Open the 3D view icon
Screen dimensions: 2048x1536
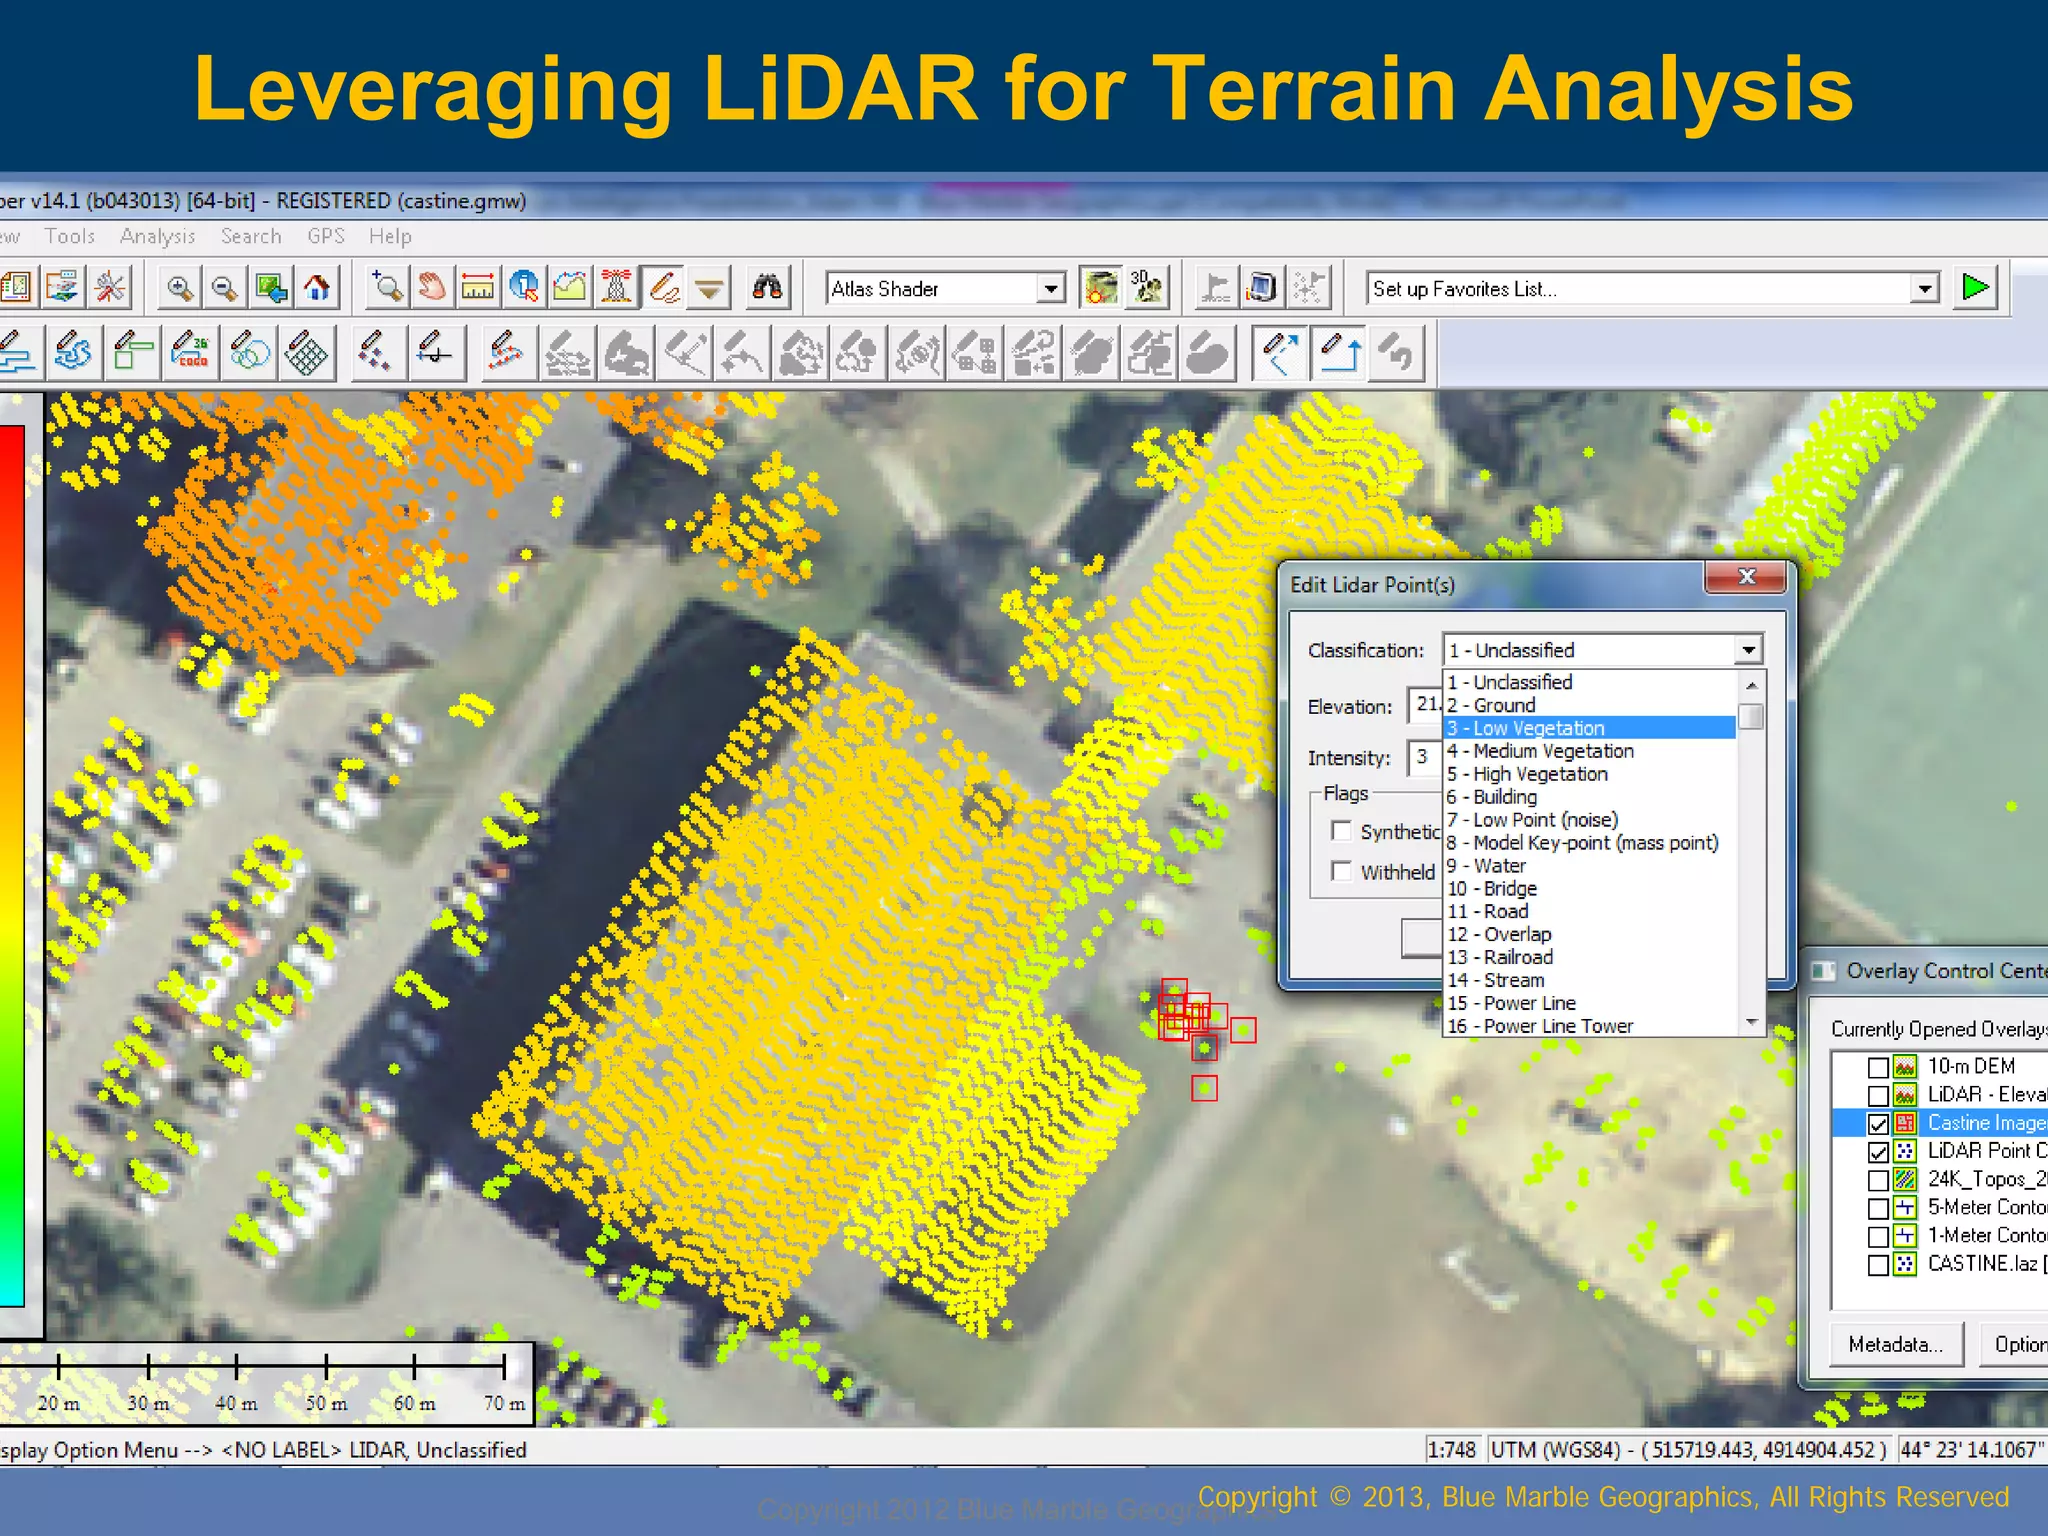(1147, 288)
